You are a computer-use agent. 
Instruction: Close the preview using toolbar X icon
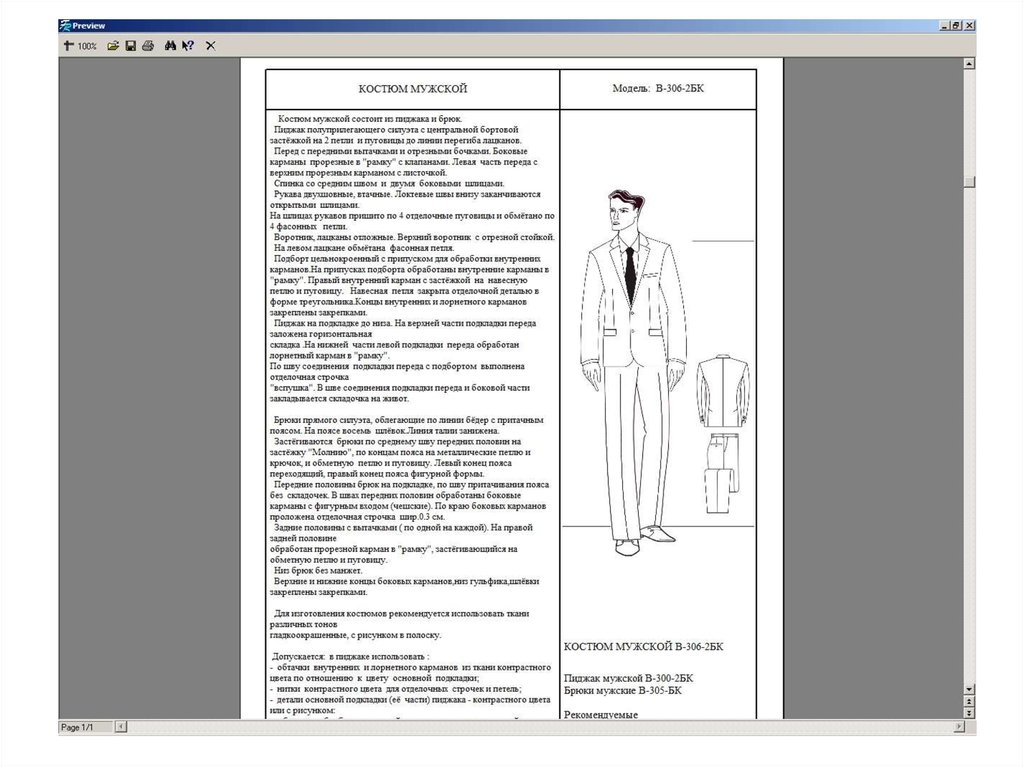(210, 46)
